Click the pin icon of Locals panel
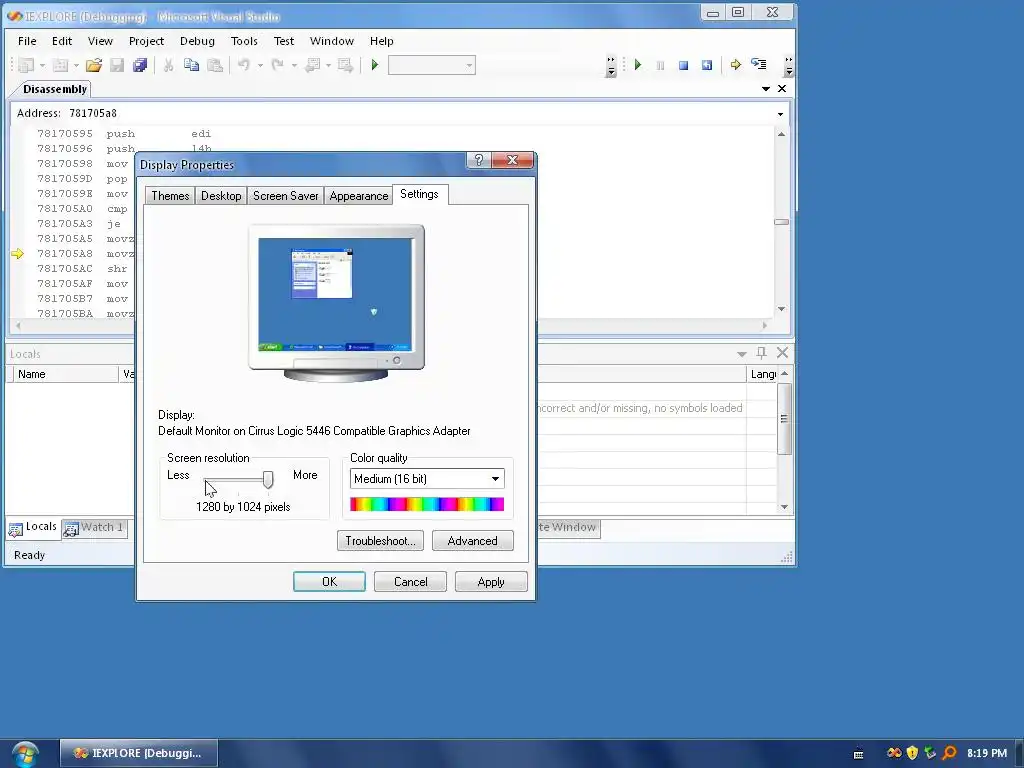 761,353
